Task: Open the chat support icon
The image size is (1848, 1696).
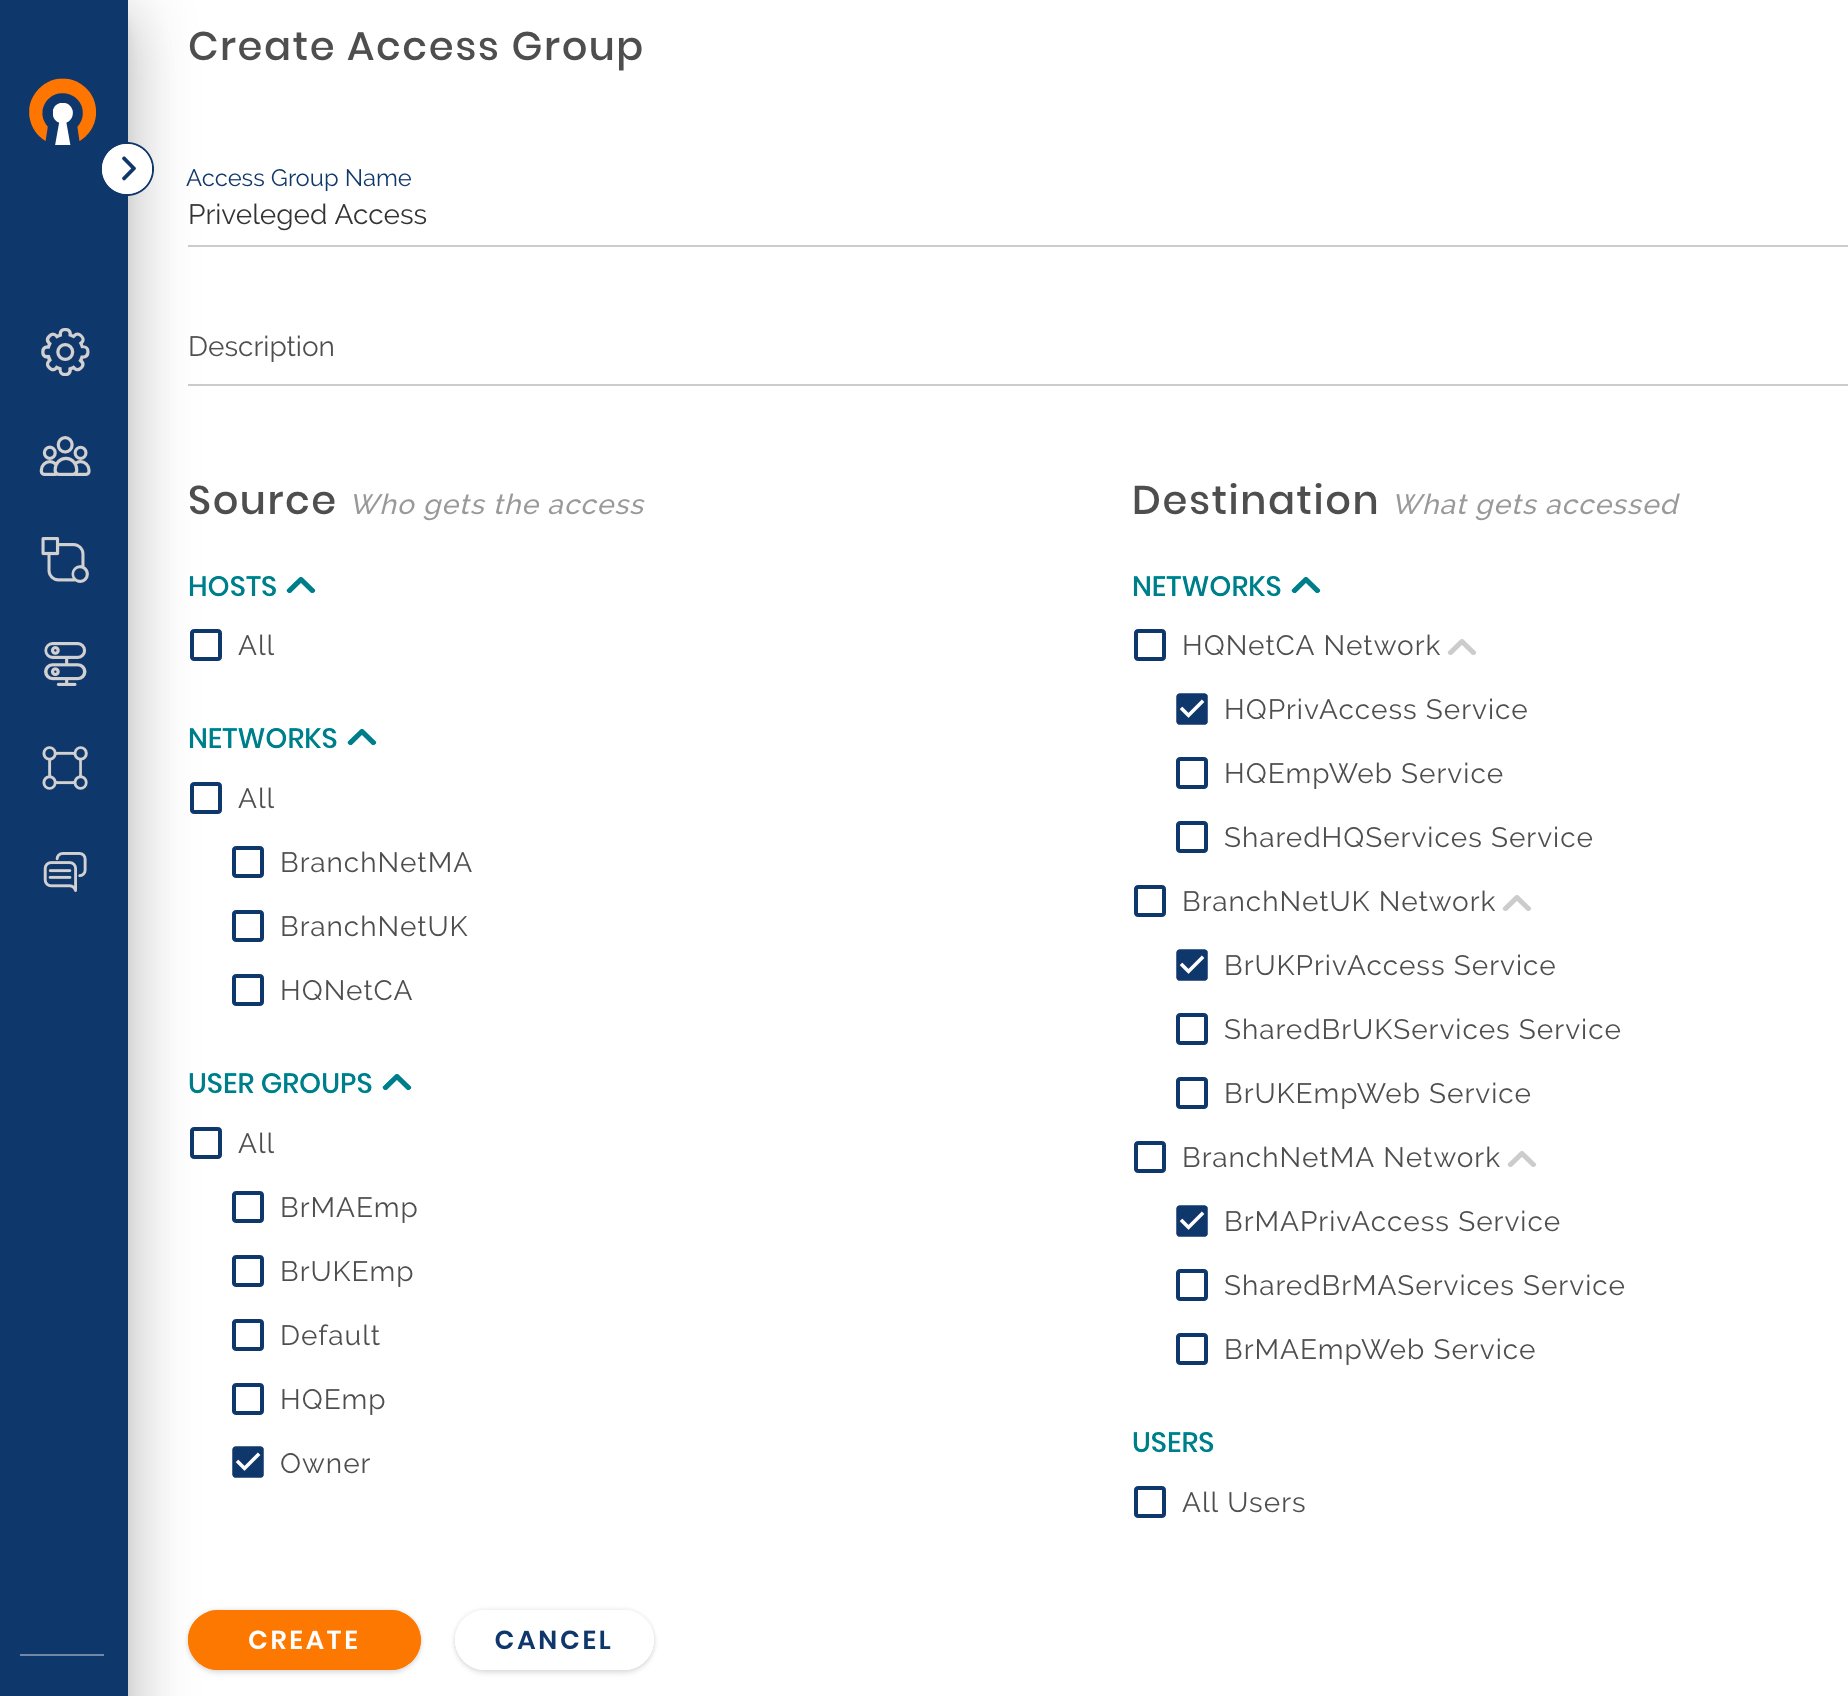Action: [65, 871]
